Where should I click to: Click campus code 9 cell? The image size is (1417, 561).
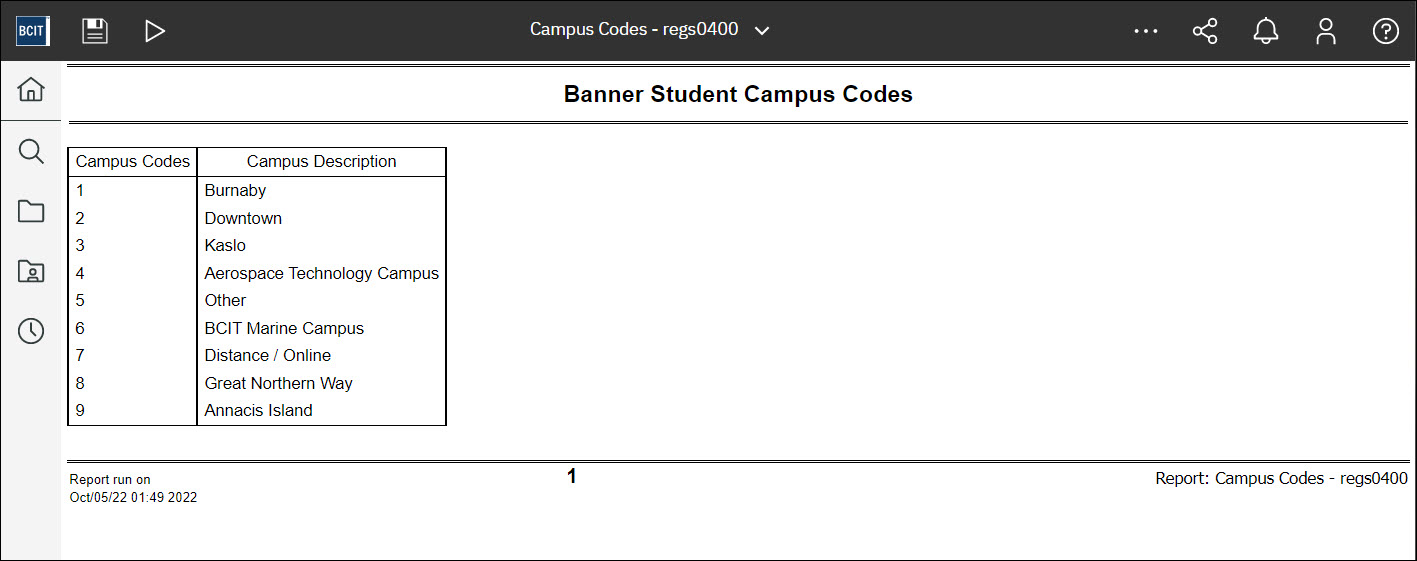[x=133, y=410]
